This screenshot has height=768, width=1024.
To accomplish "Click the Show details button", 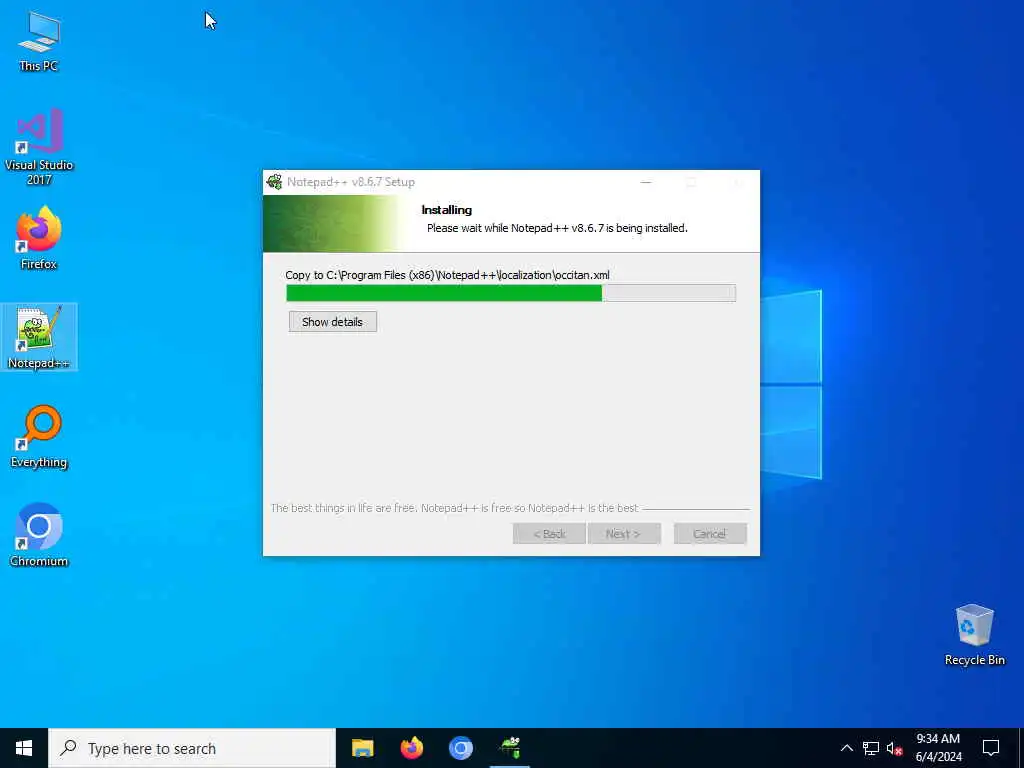I will (332, 321).
